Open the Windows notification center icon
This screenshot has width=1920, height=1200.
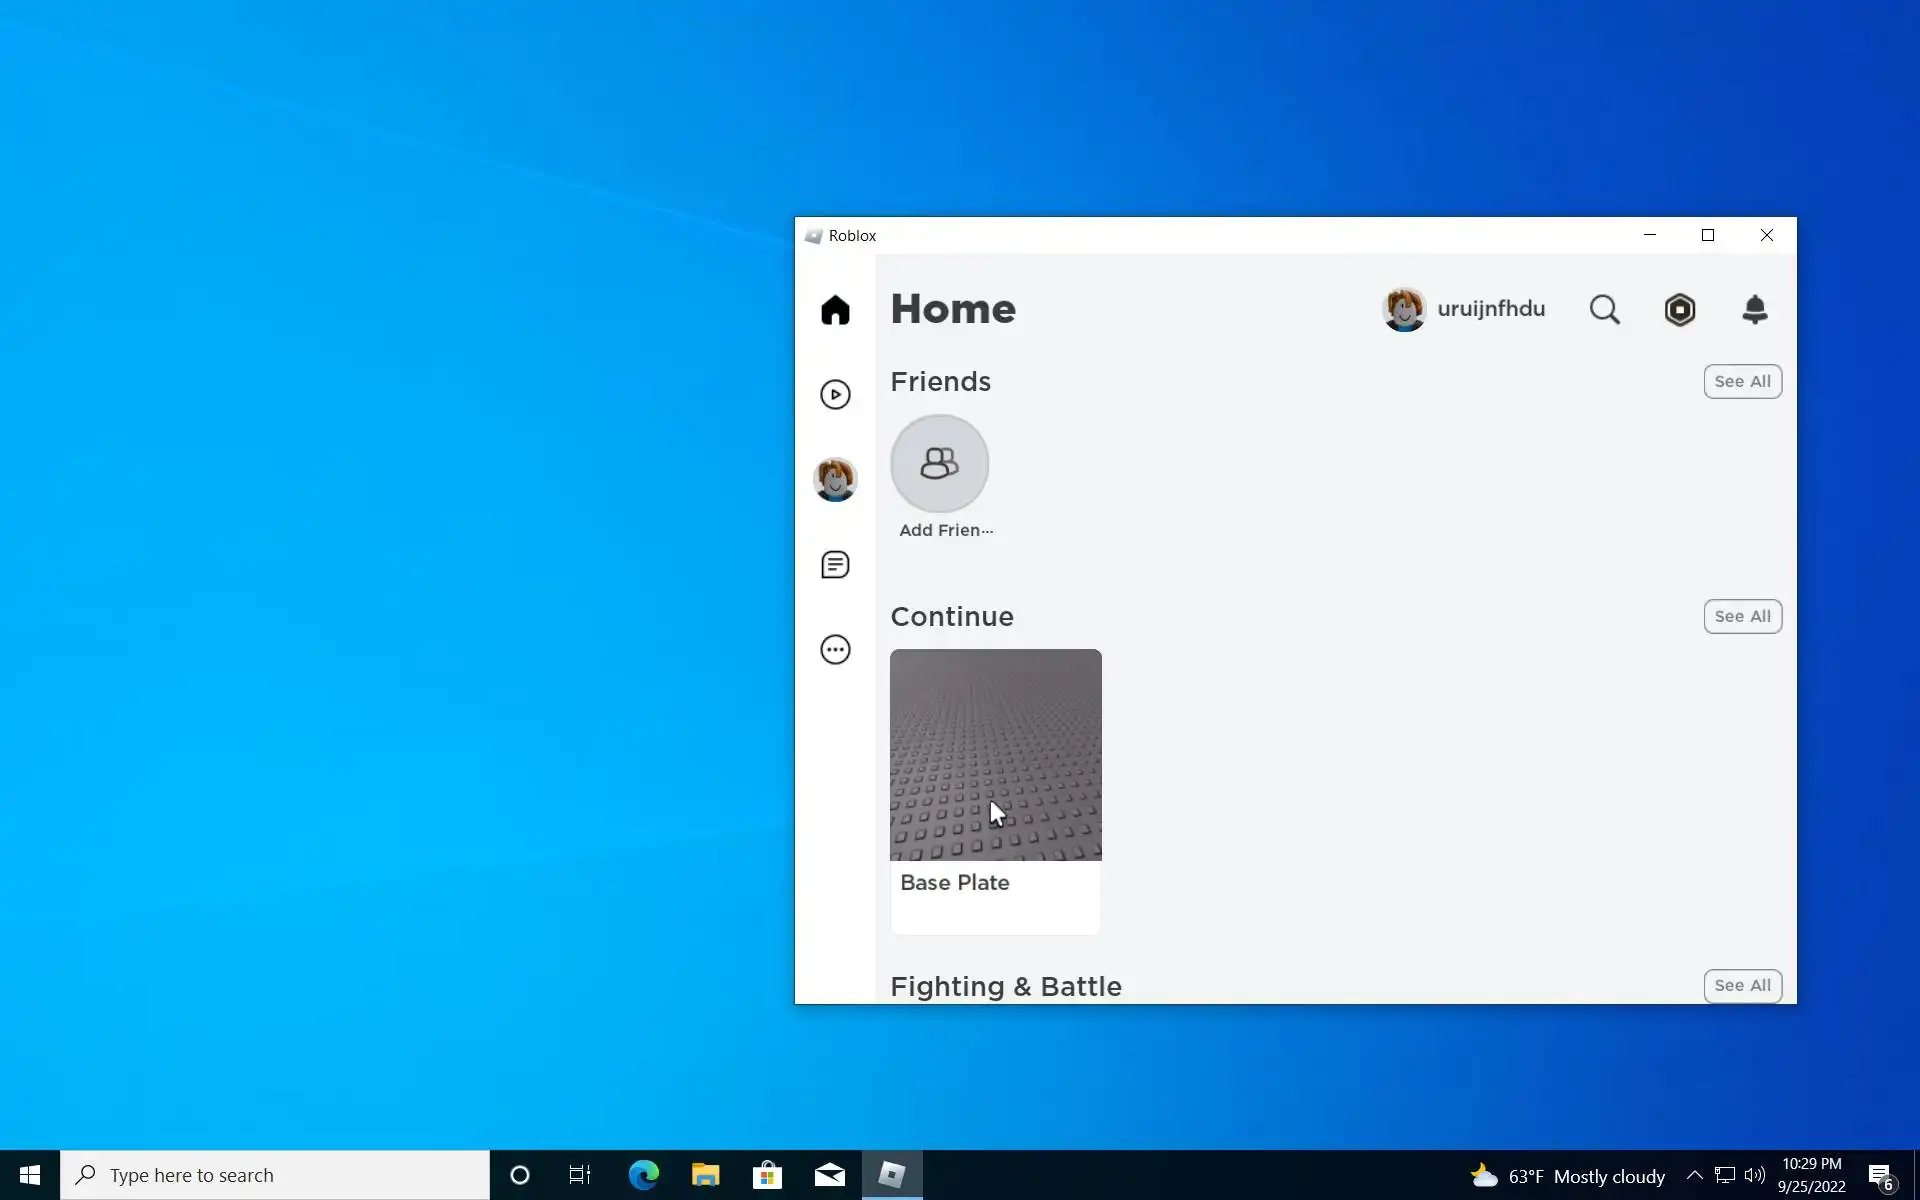point(1880,1175)
